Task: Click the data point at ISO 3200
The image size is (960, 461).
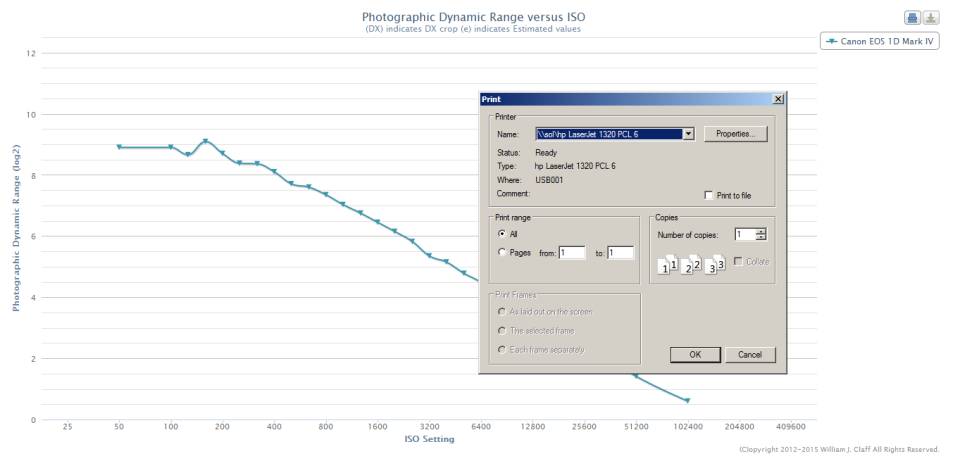Action: 429,255
